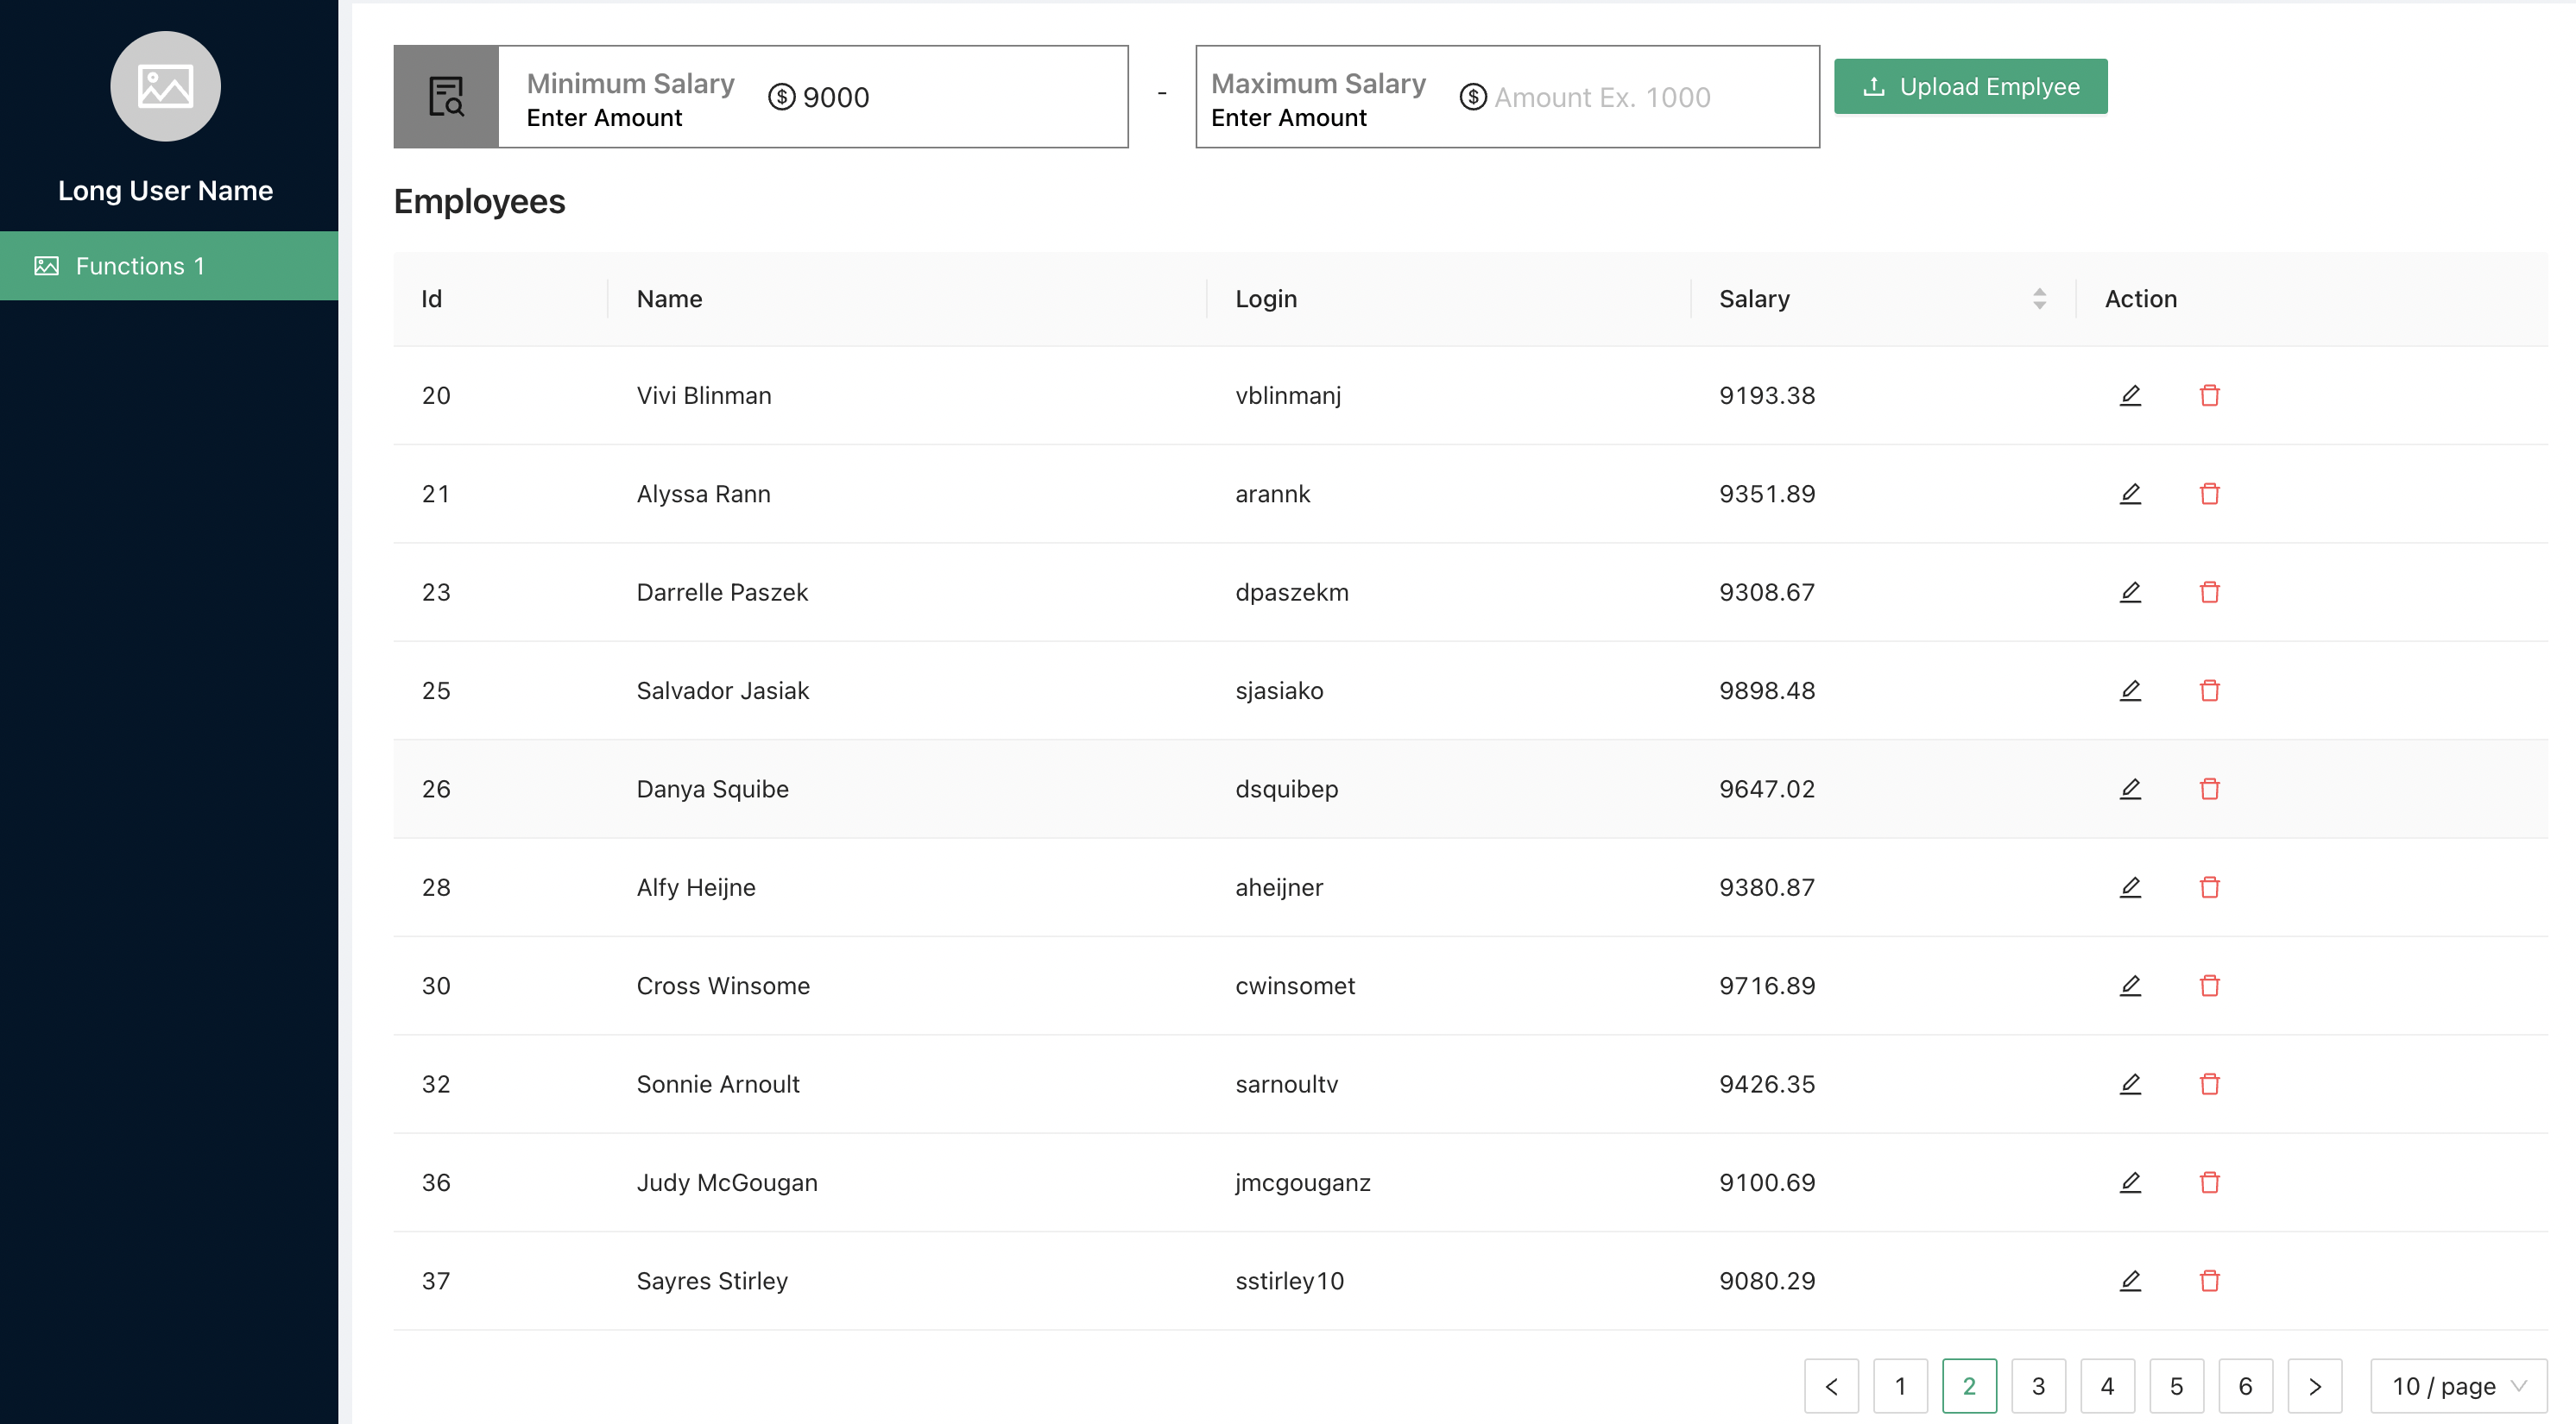The image size is (2576, 1424).
Task: Click the user avatar placeholder image
Action: tap(165, 86)
